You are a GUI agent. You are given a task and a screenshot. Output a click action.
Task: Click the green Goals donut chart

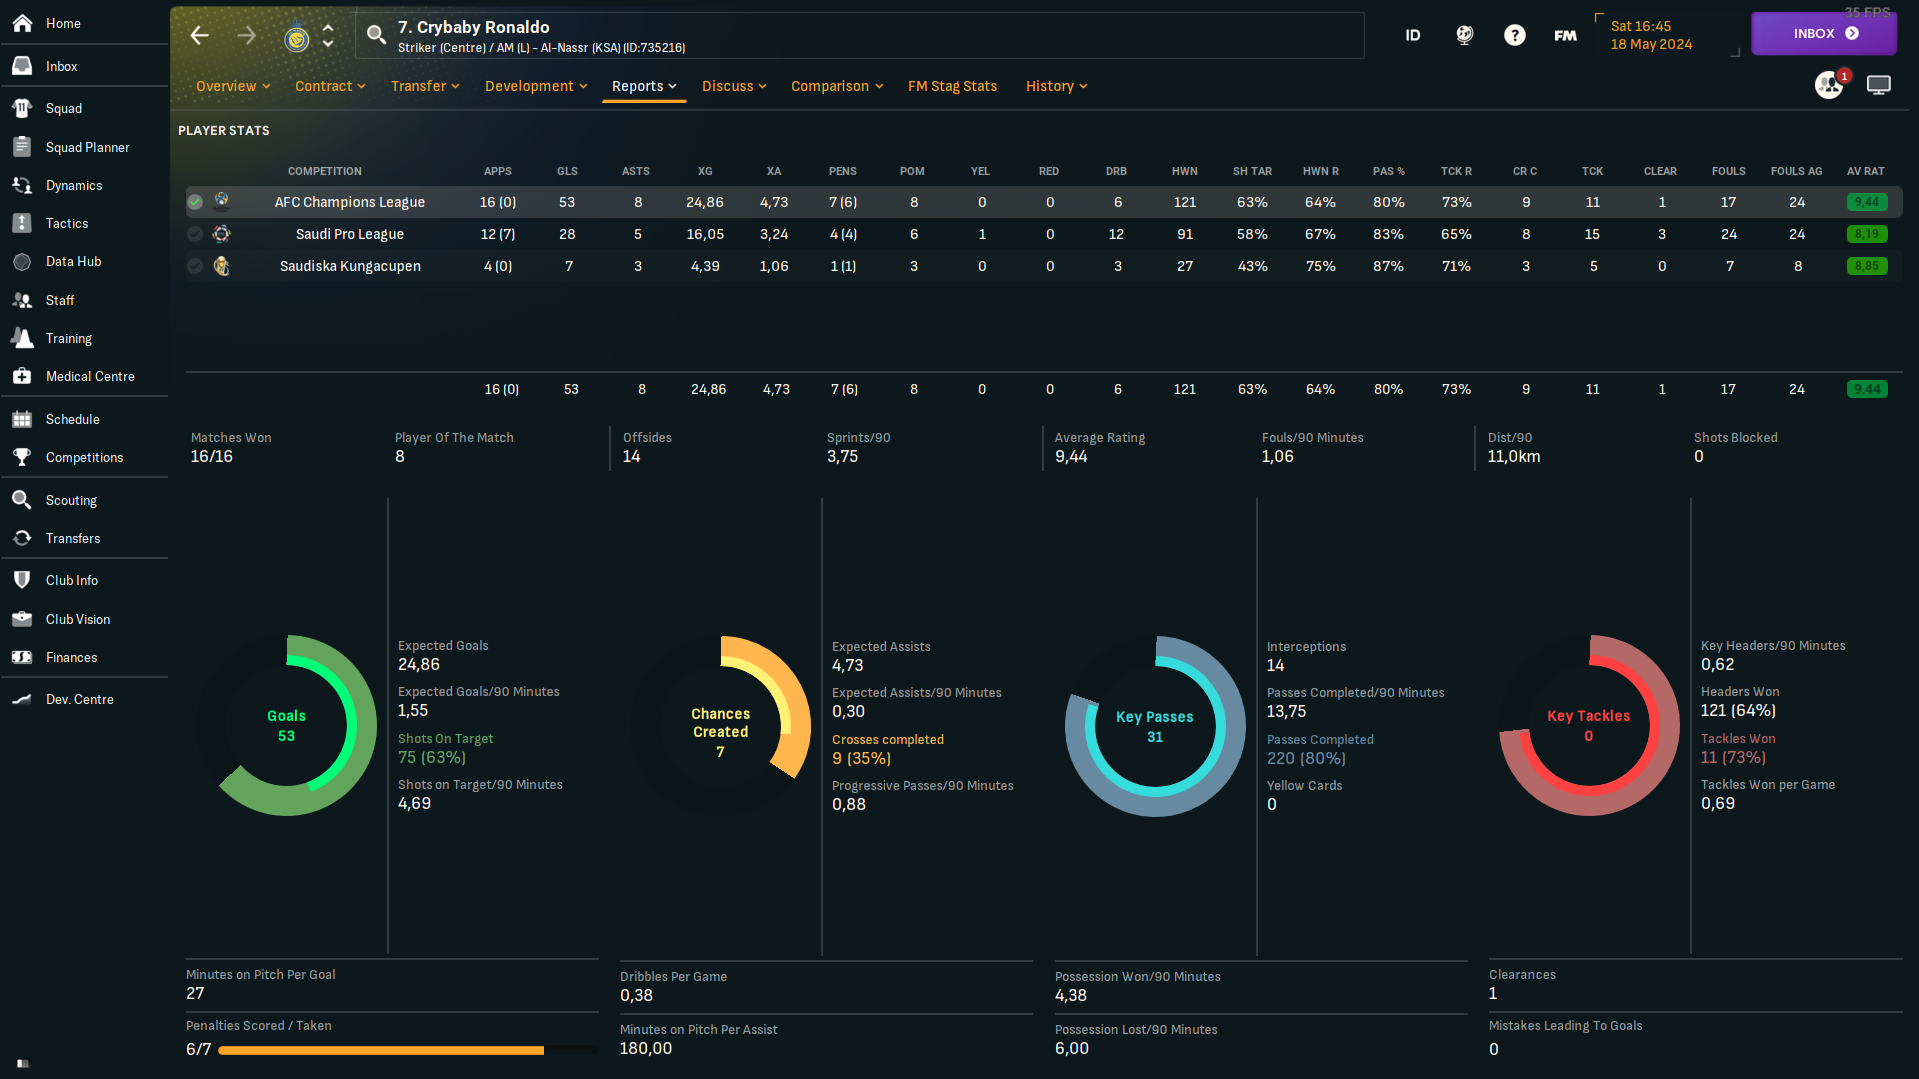[x=287, y=725]
